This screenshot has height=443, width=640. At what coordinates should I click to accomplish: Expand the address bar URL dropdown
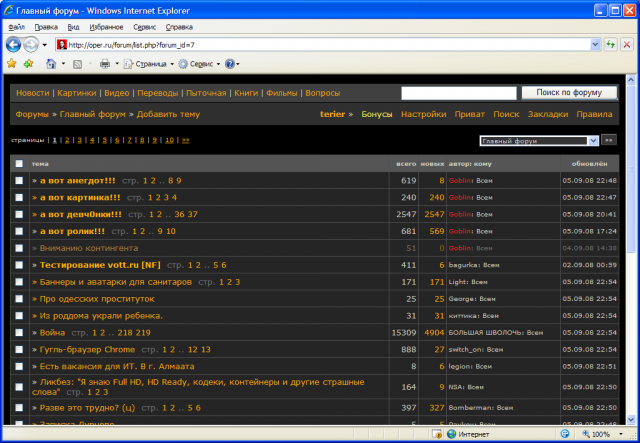(596, 45)
